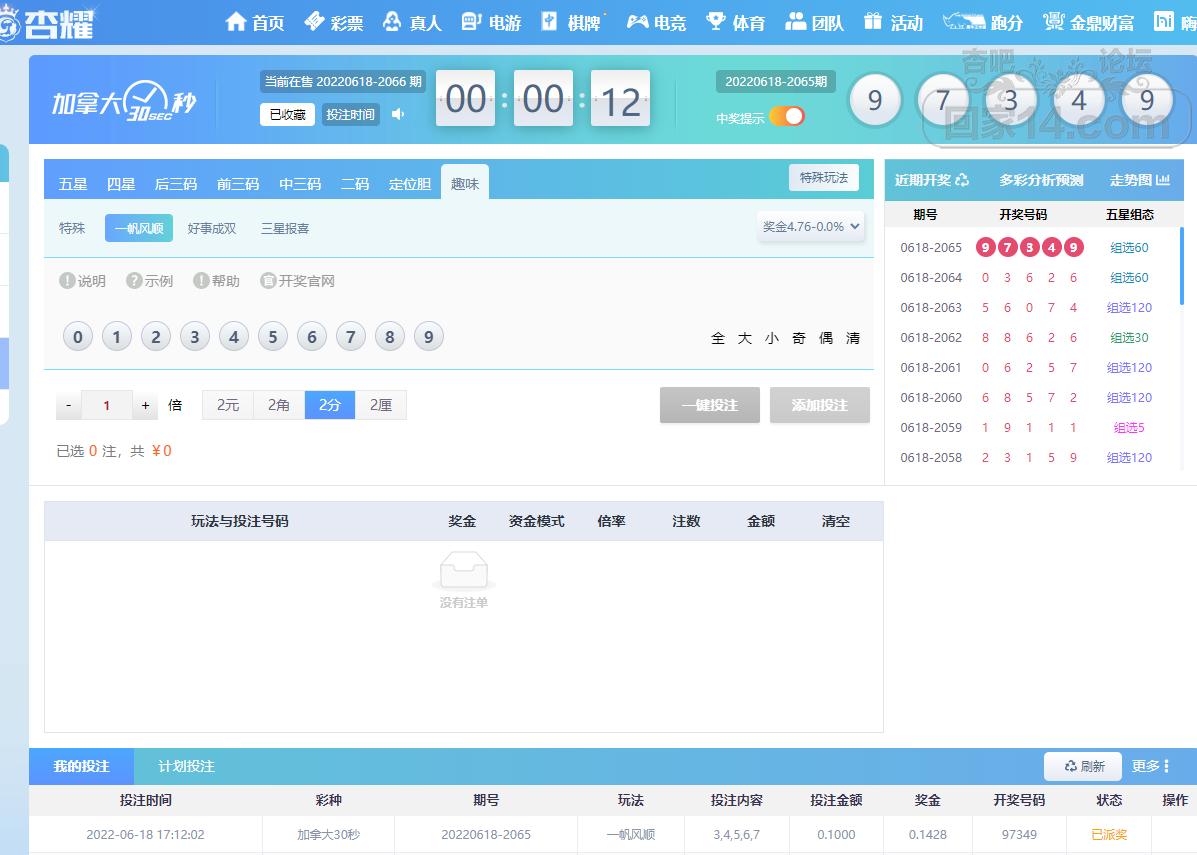Click the 刷新 refresh button

coord(1083,766)
